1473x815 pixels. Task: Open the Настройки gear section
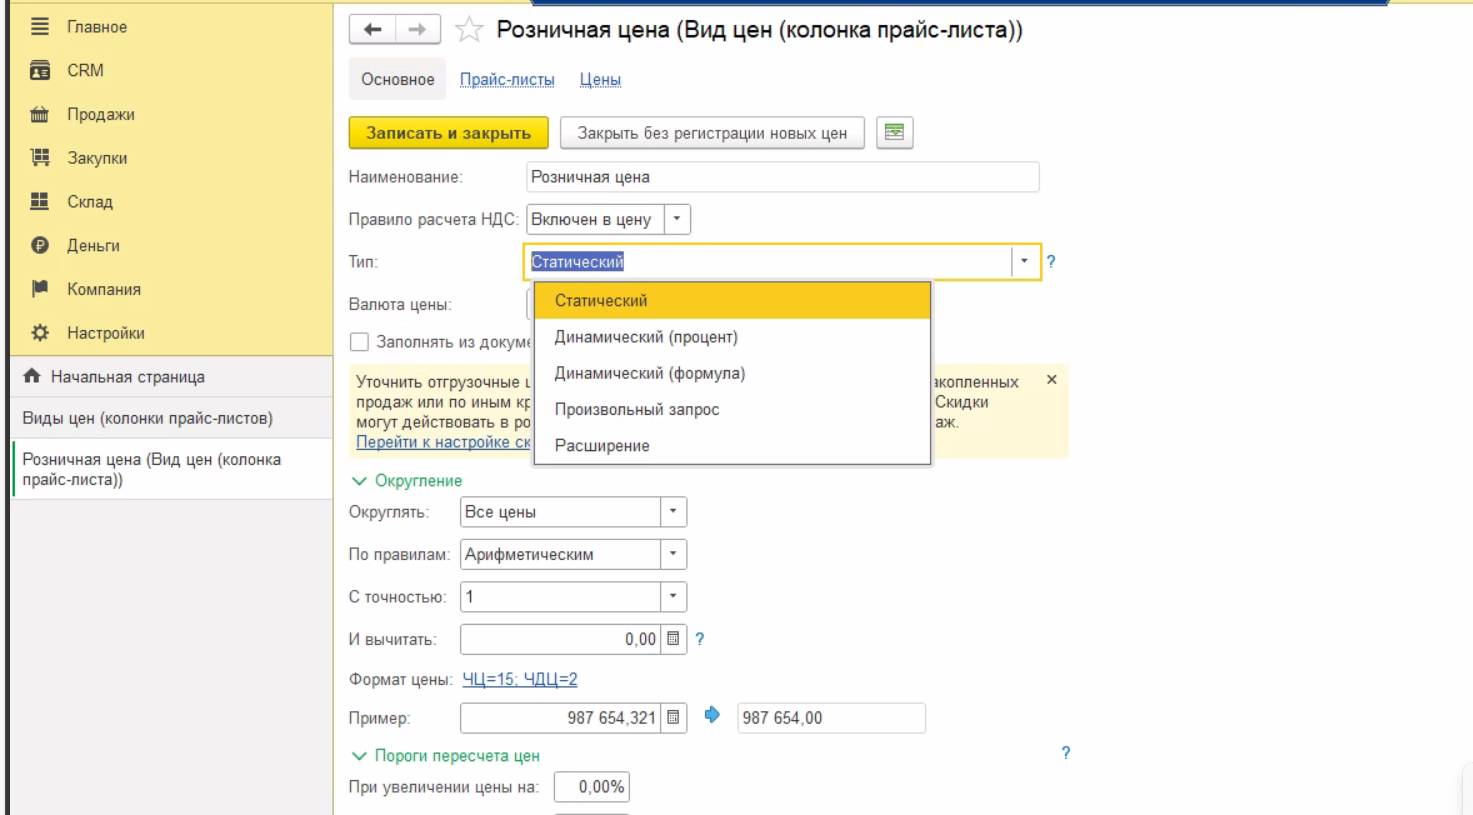(105, 333)
